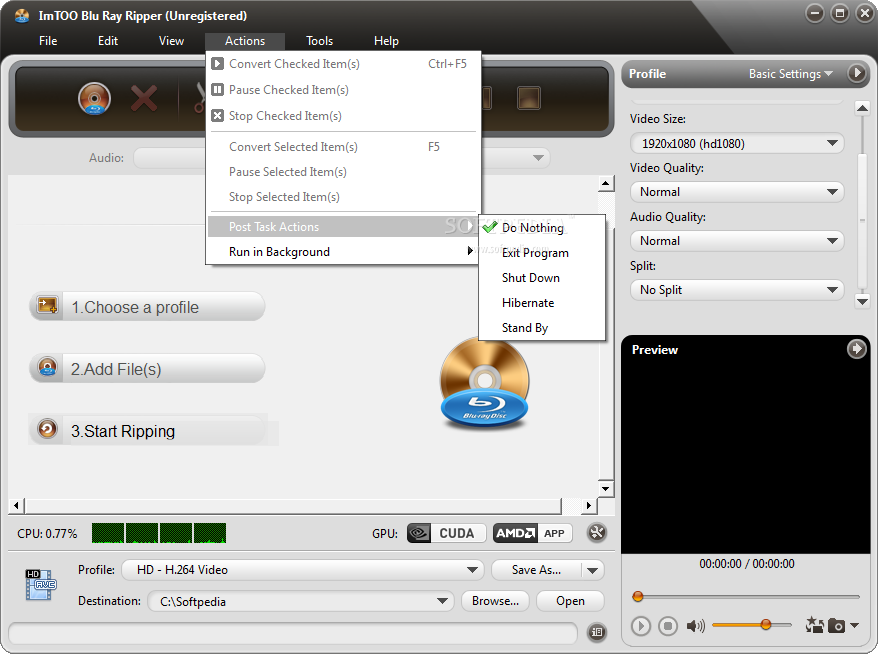Expand the Save As arrow dropdown
This screenshot has height=654, width=878.
(592, 571)
